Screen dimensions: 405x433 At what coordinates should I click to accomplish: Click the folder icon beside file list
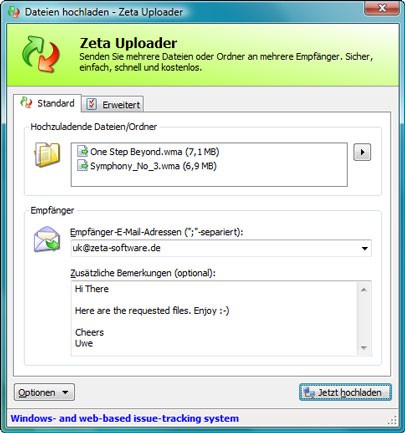(47, 155)
